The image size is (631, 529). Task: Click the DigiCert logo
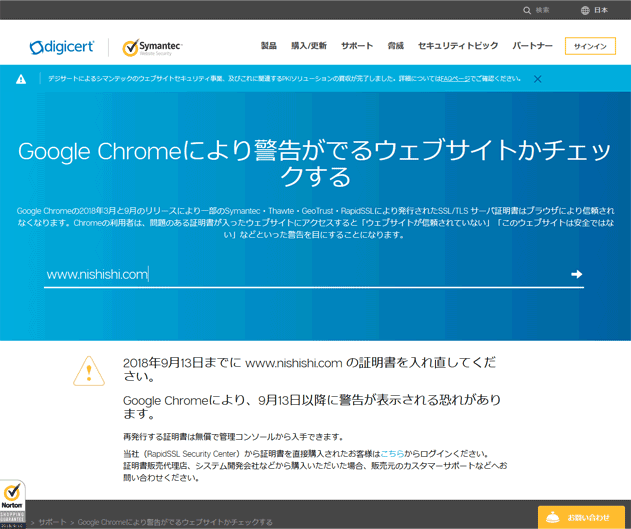tap(62, 47)
